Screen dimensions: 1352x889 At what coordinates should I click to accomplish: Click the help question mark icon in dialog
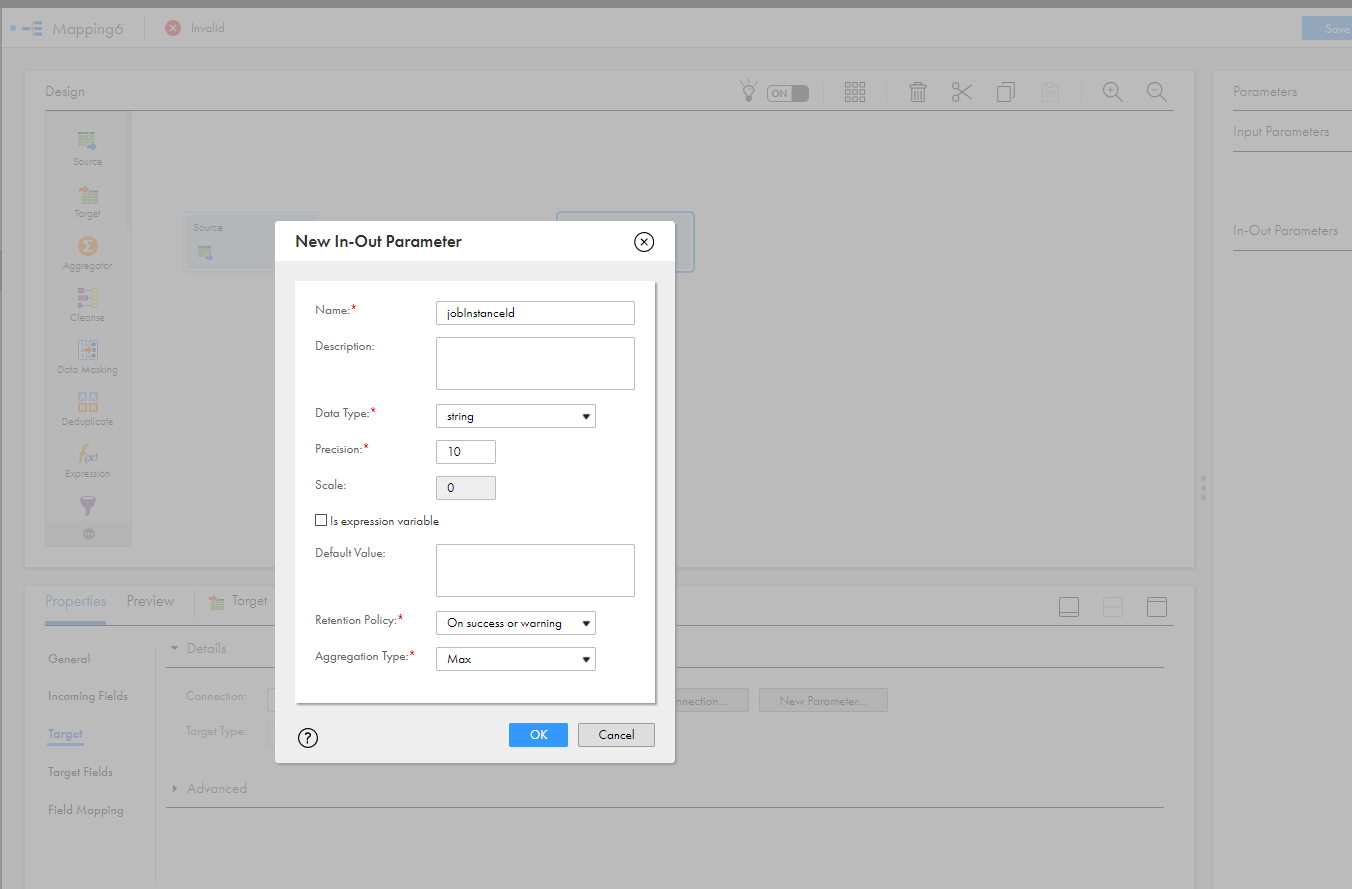pos(308,738)
